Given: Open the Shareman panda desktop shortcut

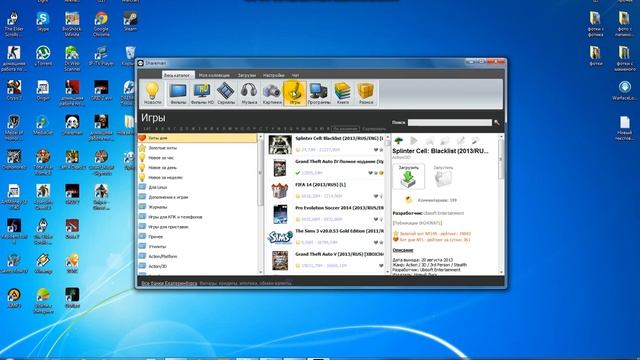Looking at the screenshot, I should pyautogui.click(x=72, y=125).
